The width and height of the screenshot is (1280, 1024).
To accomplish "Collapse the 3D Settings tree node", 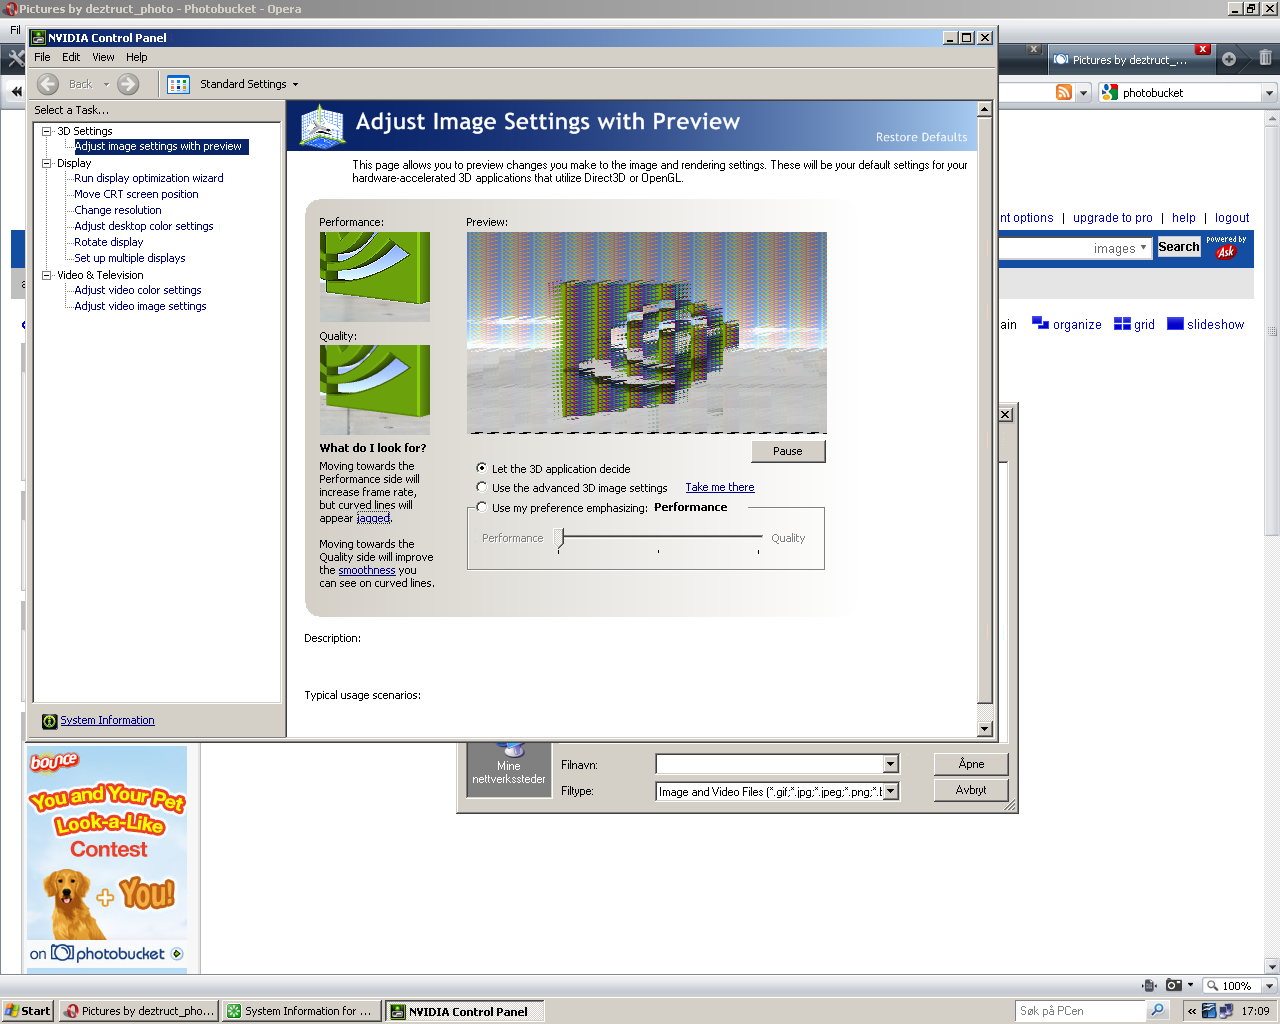I will (47, 131).
